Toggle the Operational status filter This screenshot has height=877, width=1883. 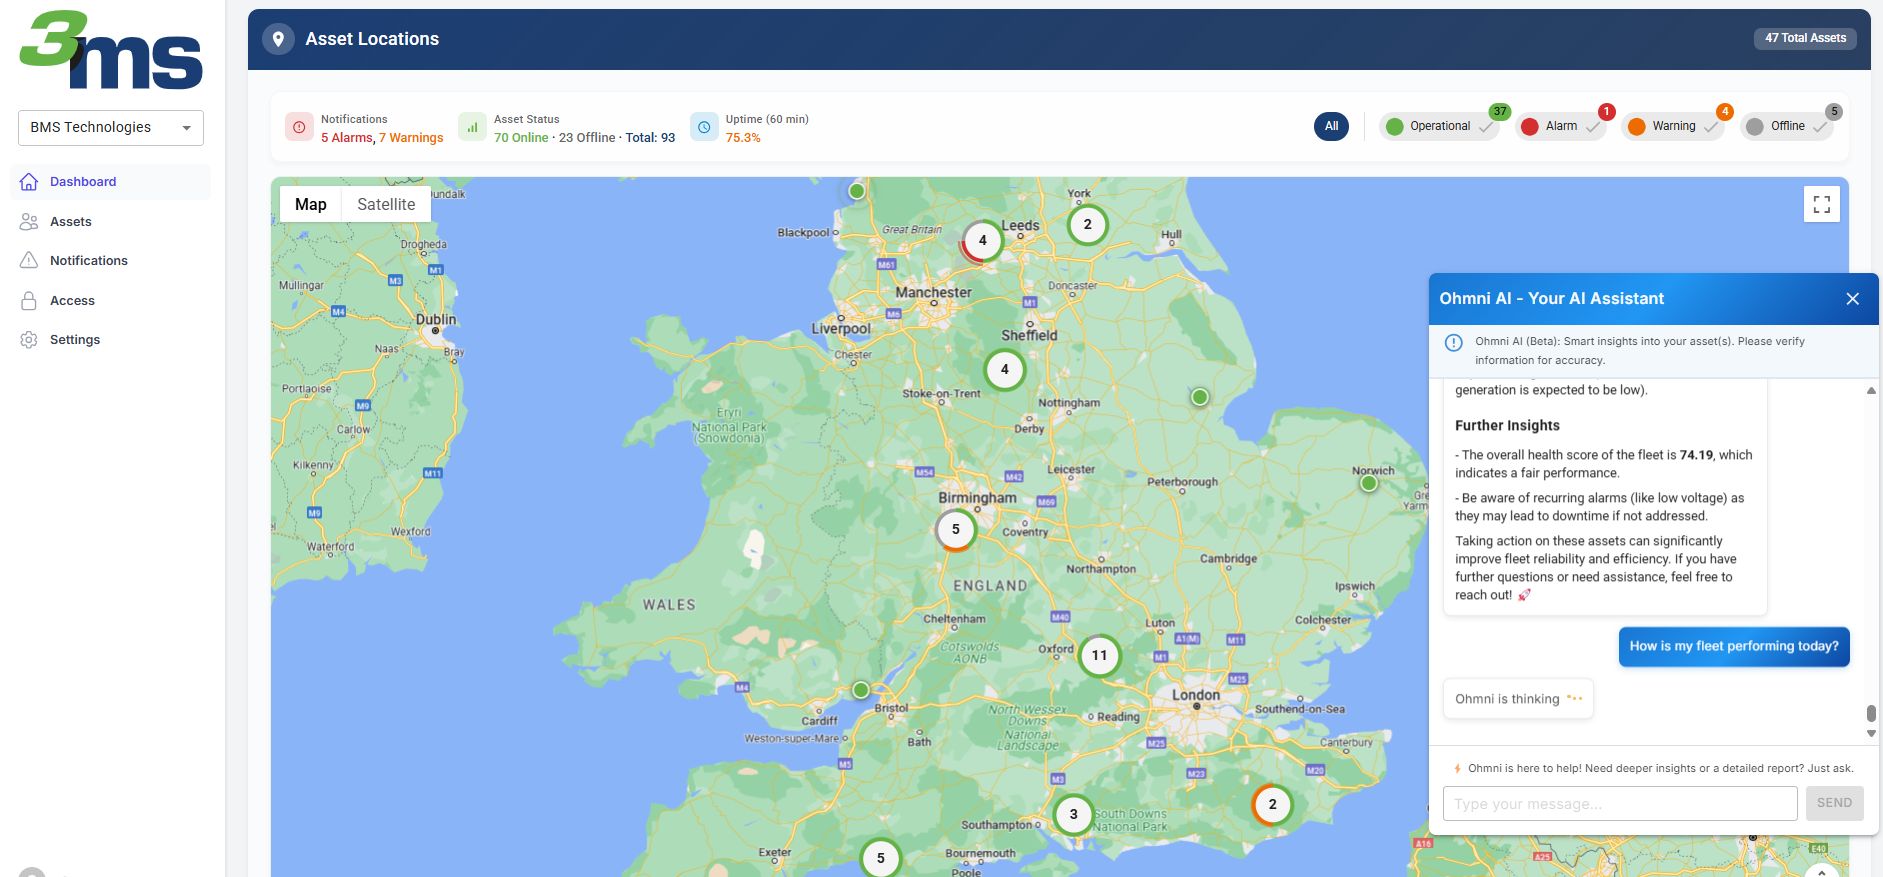(1439, 126)
